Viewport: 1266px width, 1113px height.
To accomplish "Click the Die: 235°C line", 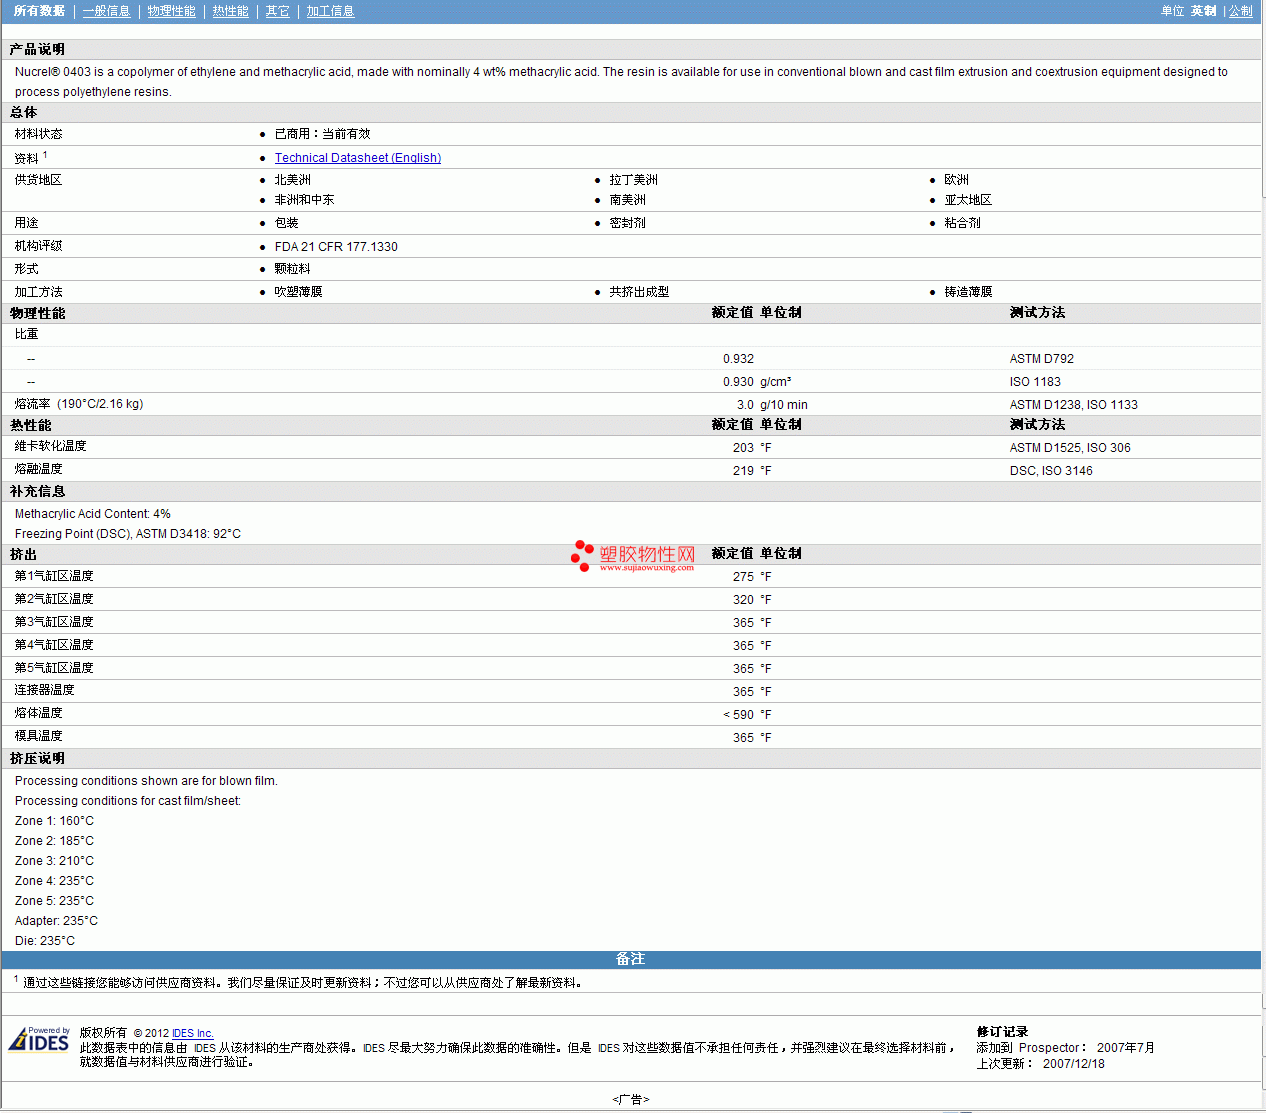I will coord(44,941).
